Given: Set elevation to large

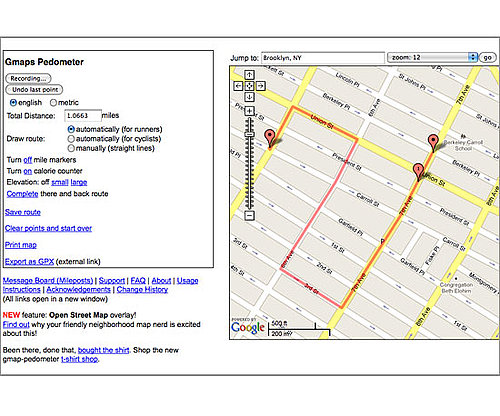Looking at the screenshot, I should (79, 182).
